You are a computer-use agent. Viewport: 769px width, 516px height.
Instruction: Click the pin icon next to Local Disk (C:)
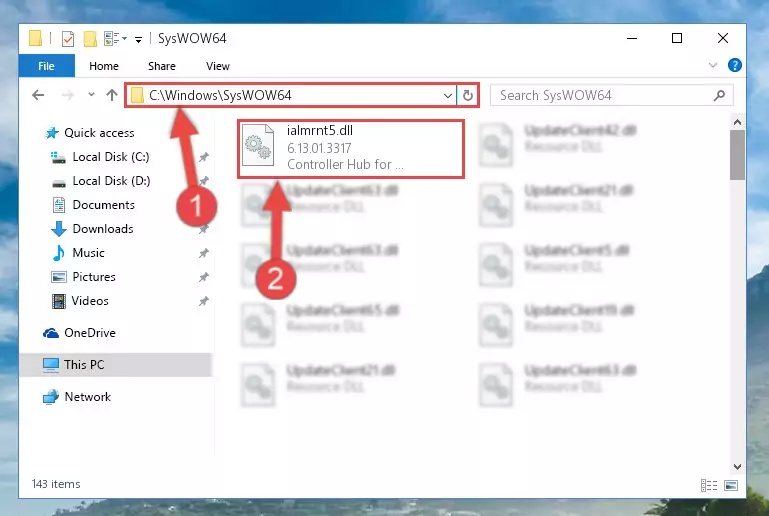pyautogui.click(x=204, y=157)
